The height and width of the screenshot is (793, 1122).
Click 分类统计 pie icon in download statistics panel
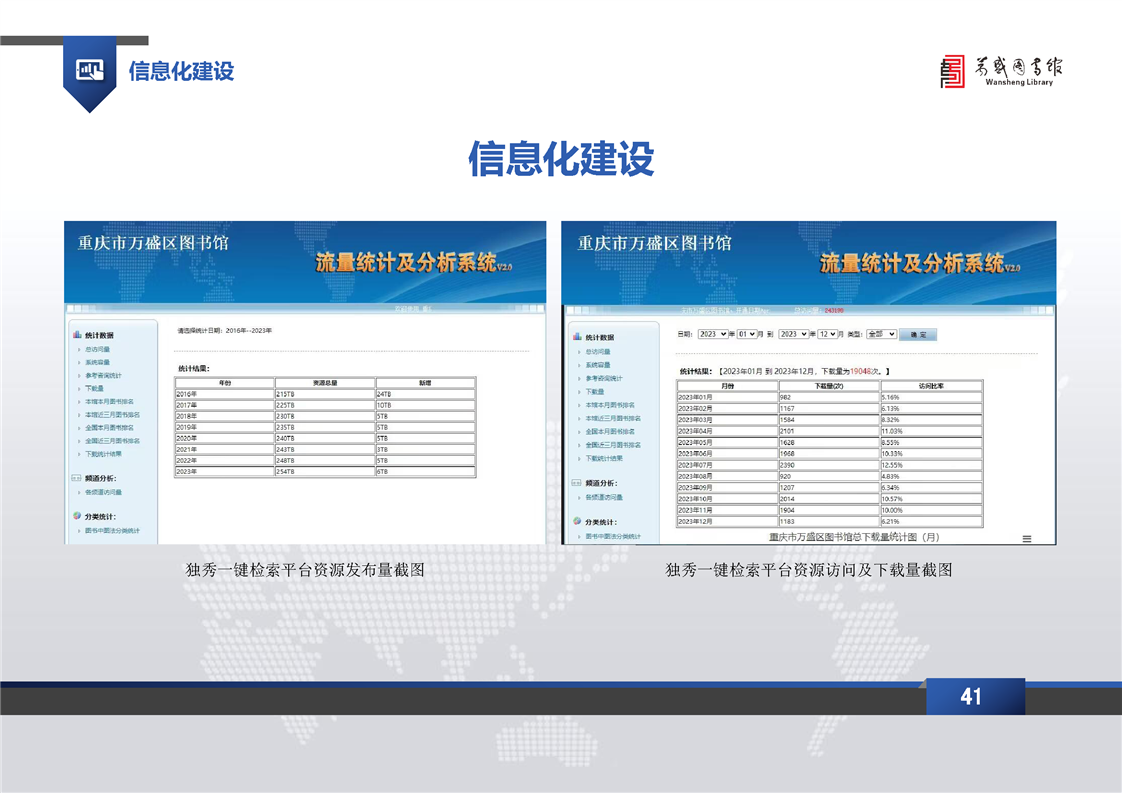click(577, 522)
